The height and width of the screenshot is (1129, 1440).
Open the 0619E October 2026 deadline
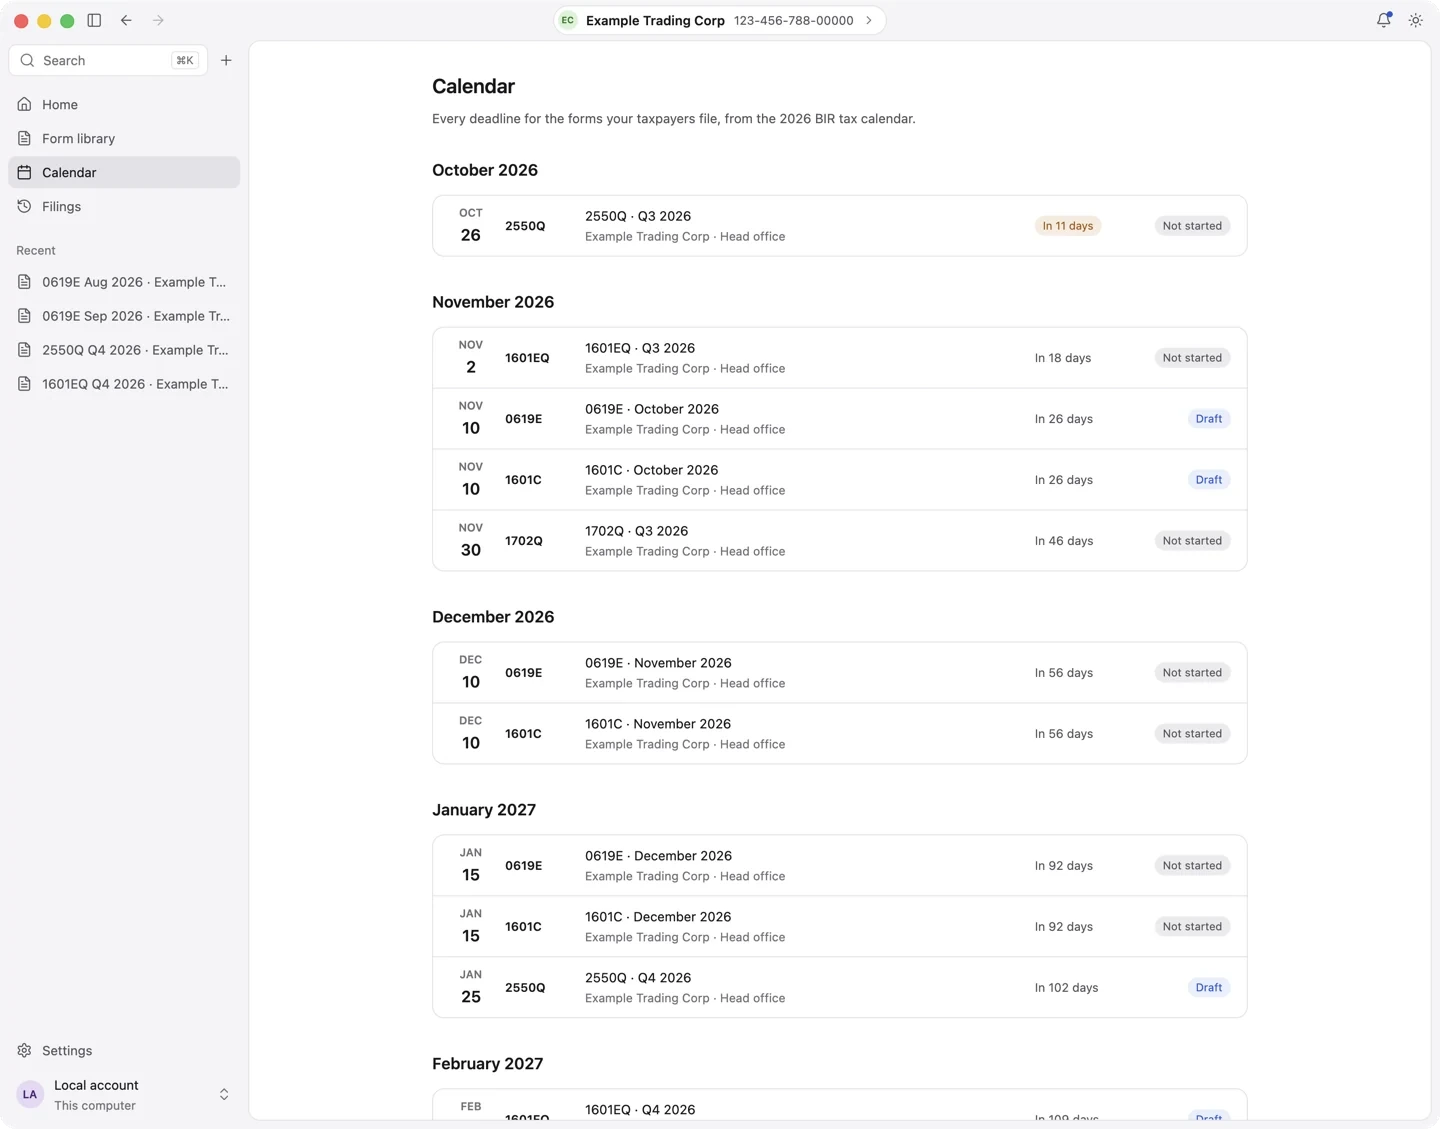[839, 419]
